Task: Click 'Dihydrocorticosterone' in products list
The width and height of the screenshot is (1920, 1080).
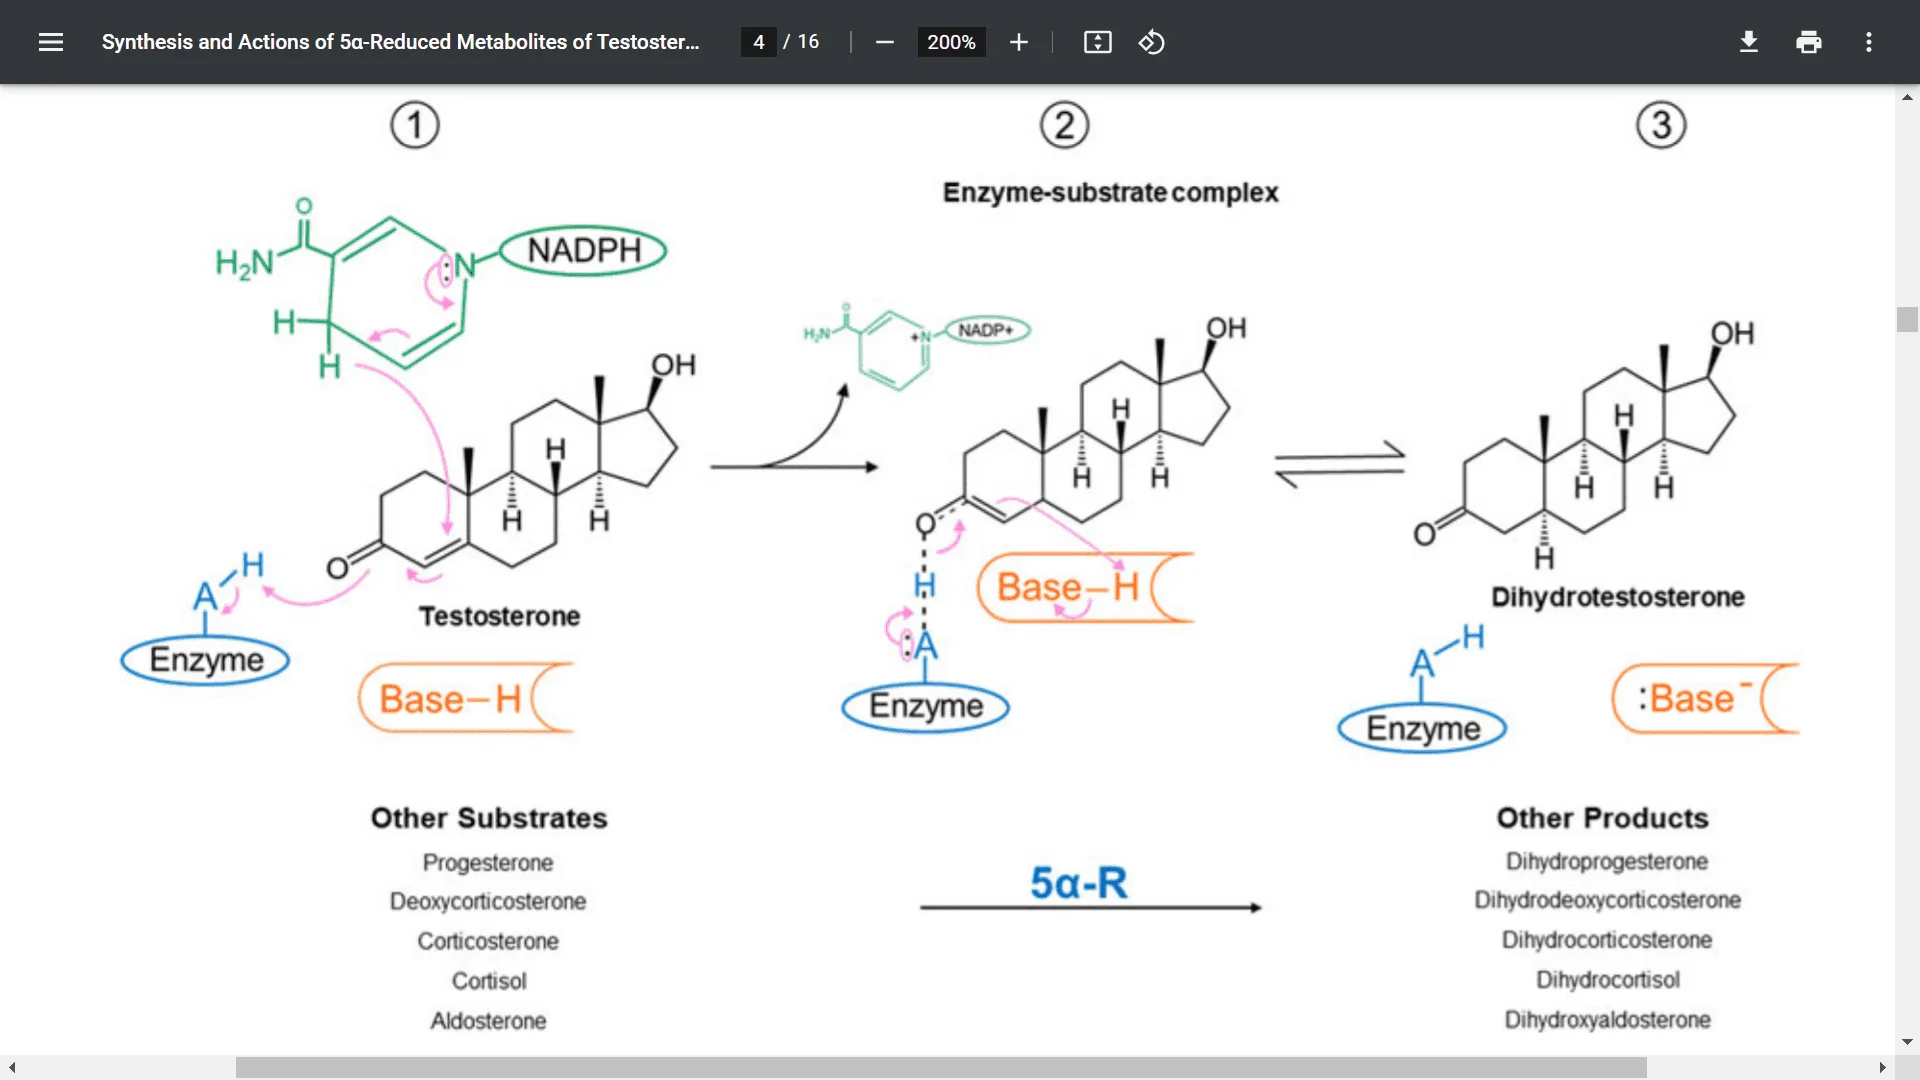Action: click(1607, 940)
